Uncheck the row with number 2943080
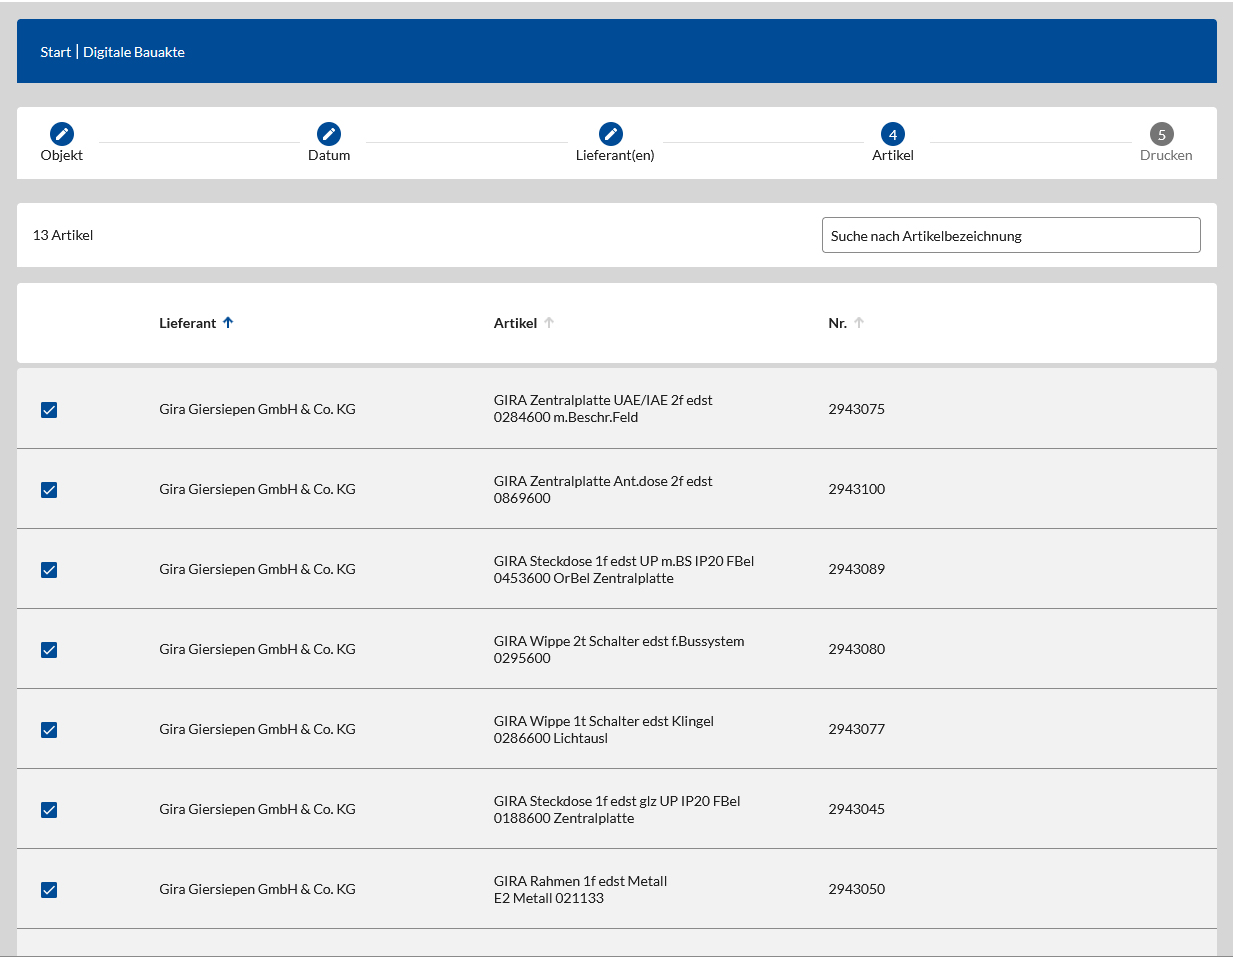Screen dimensions: 1233x957 (49, 650)
